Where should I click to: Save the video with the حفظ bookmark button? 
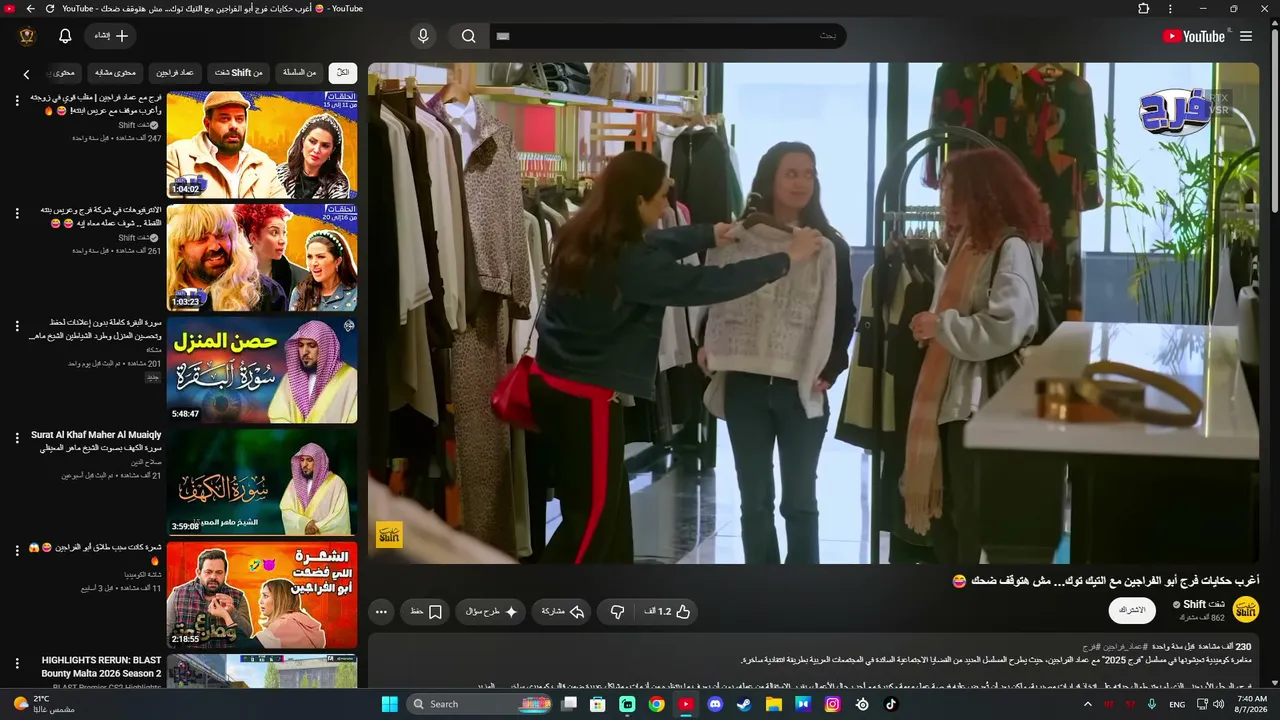426,611
